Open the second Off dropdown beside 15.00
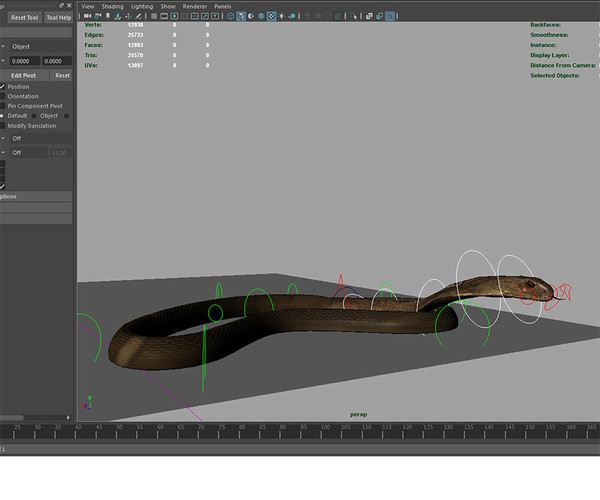600x500 pixels. click(29, 153)
